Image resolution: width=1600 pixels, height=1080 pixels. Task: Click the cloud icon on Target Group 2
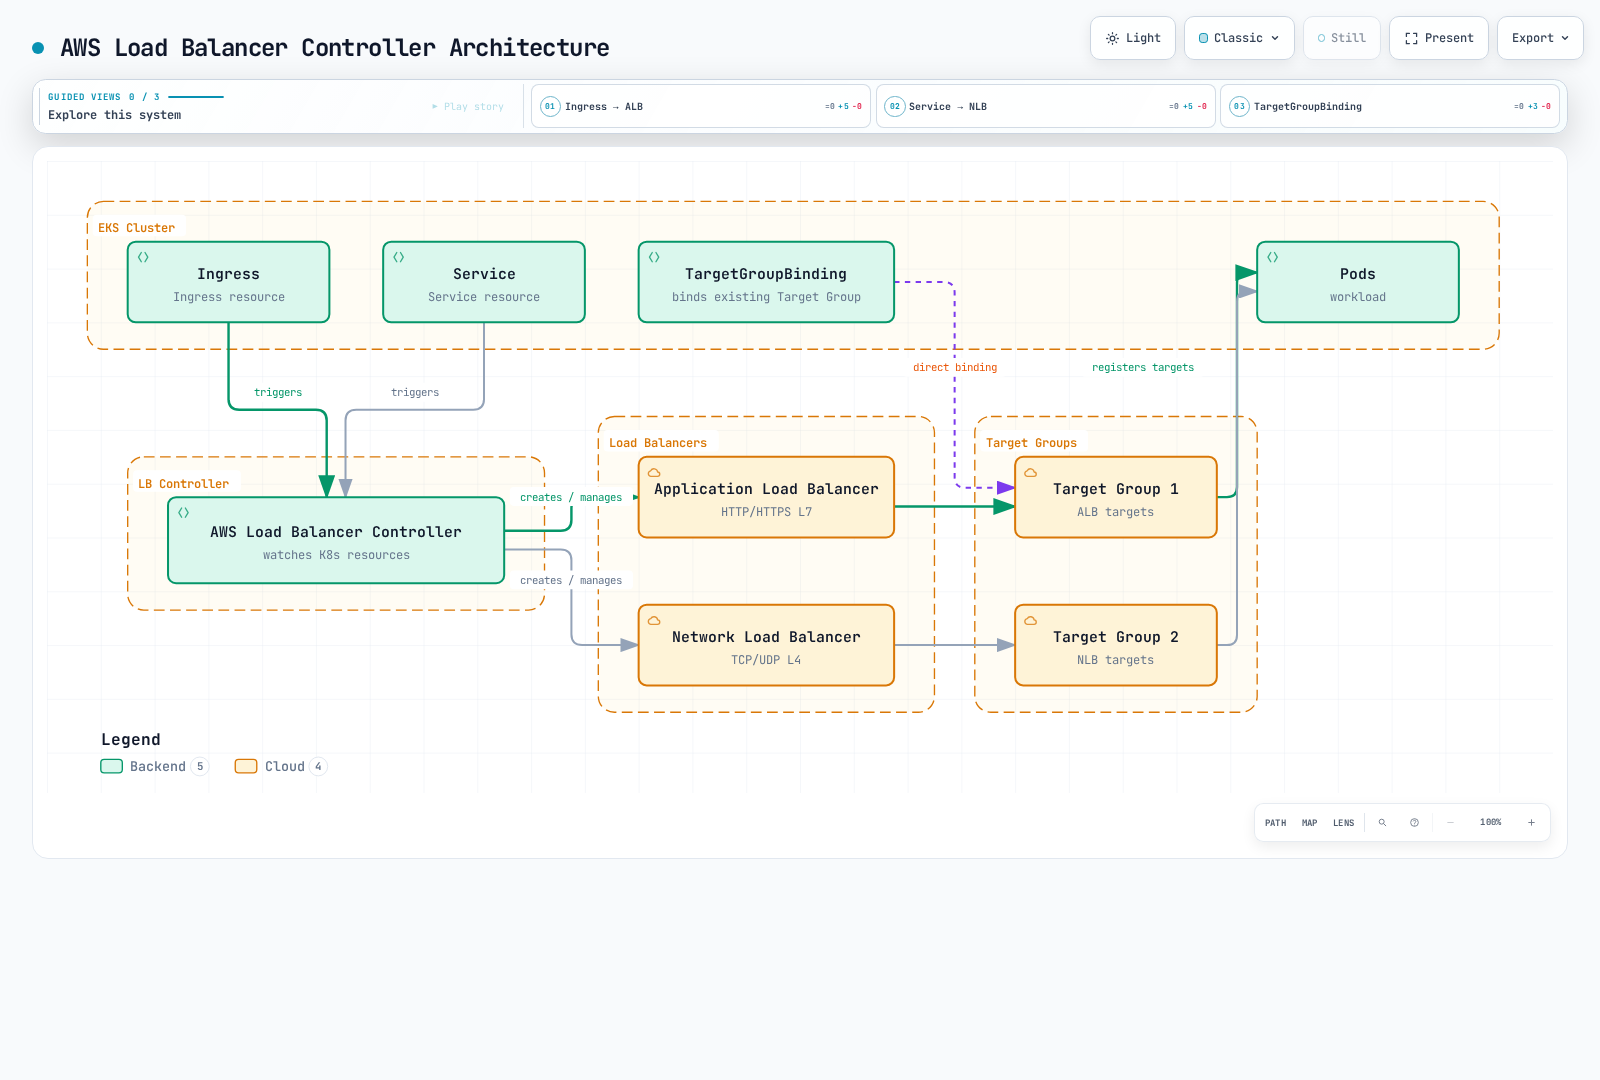click(x=1030, y=621)
